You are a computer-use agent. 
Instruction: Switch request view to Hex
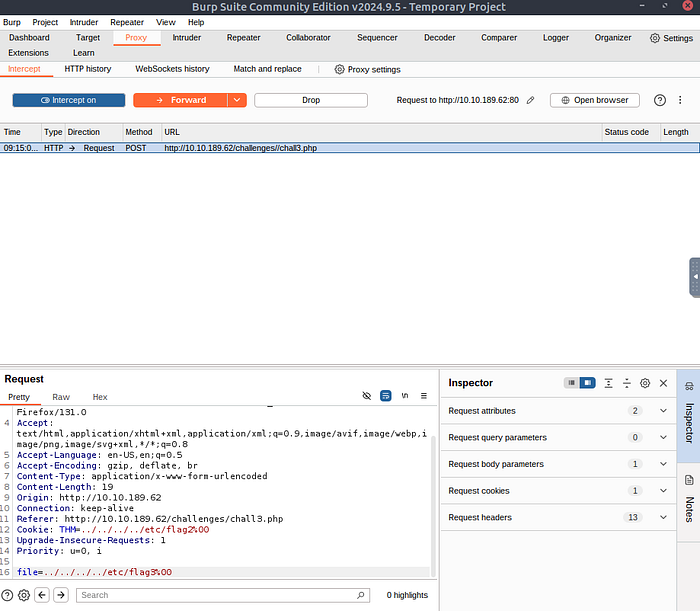(x=100, y=397)
